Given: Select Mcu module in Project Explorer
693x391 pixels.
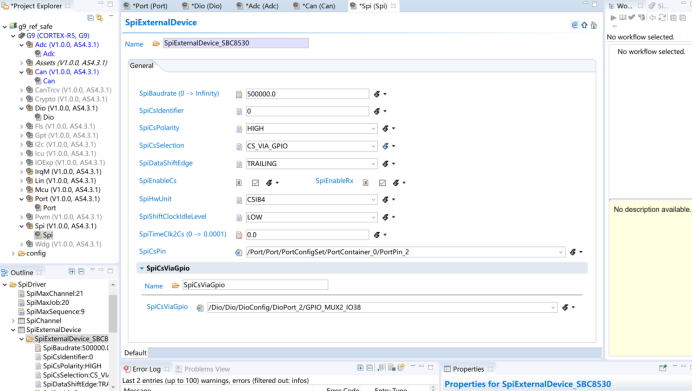Looking at the screenshot, I should pyautogui.click(x=68, y=190).
